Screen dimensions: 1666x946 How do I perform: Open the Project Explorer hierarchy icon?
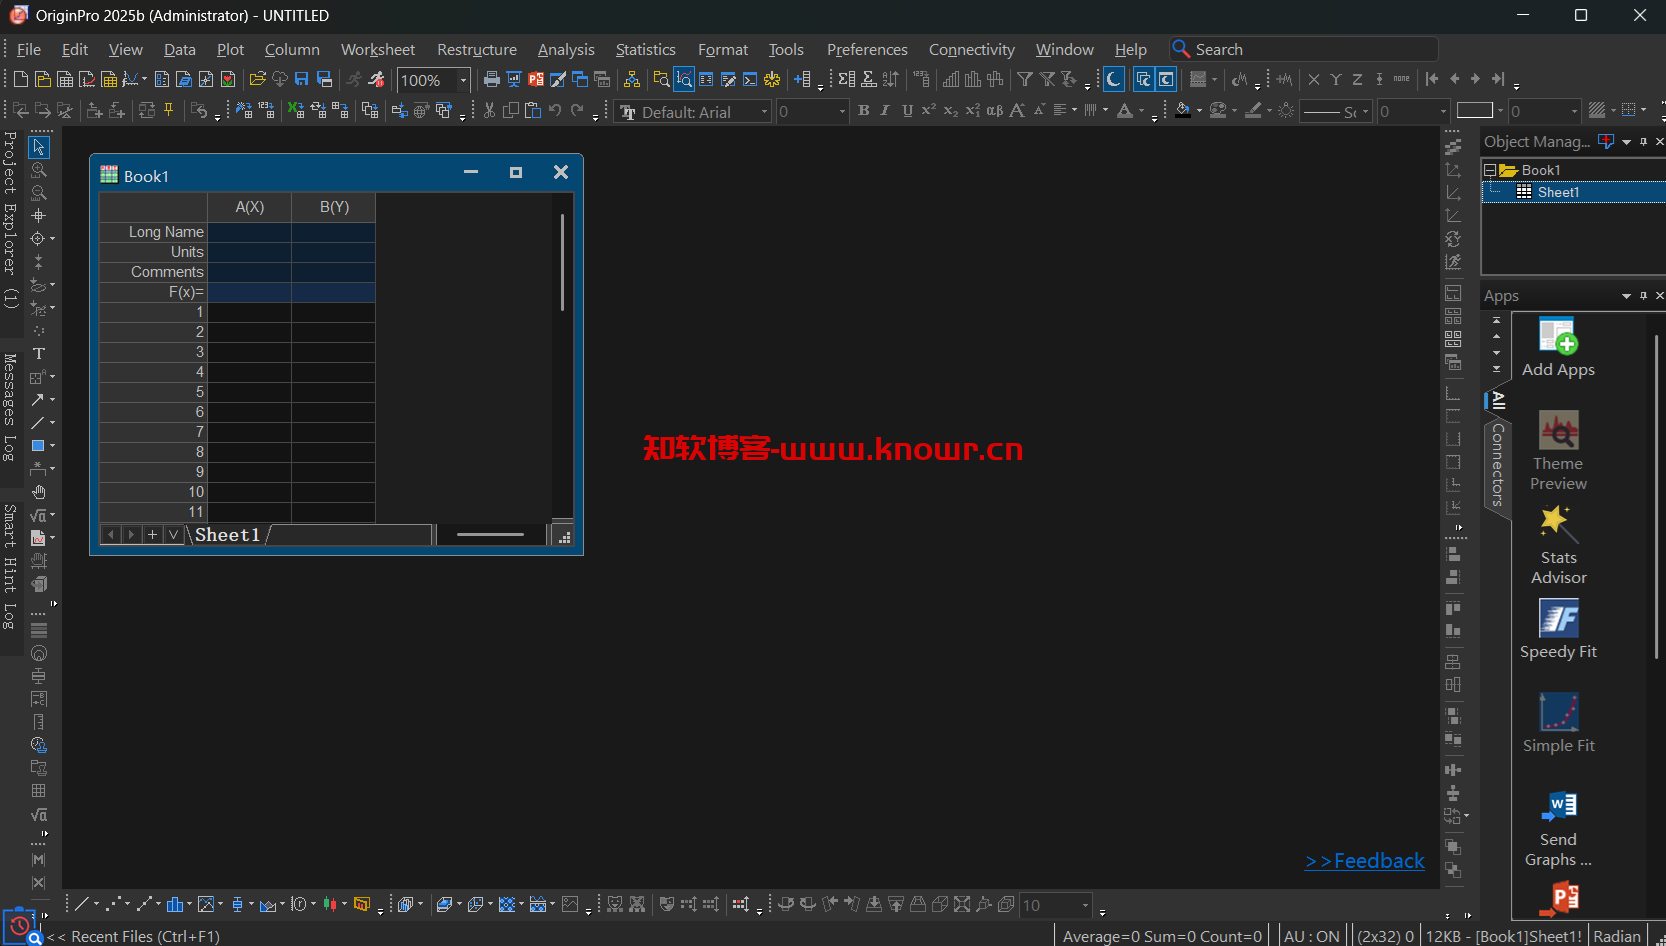631,79
